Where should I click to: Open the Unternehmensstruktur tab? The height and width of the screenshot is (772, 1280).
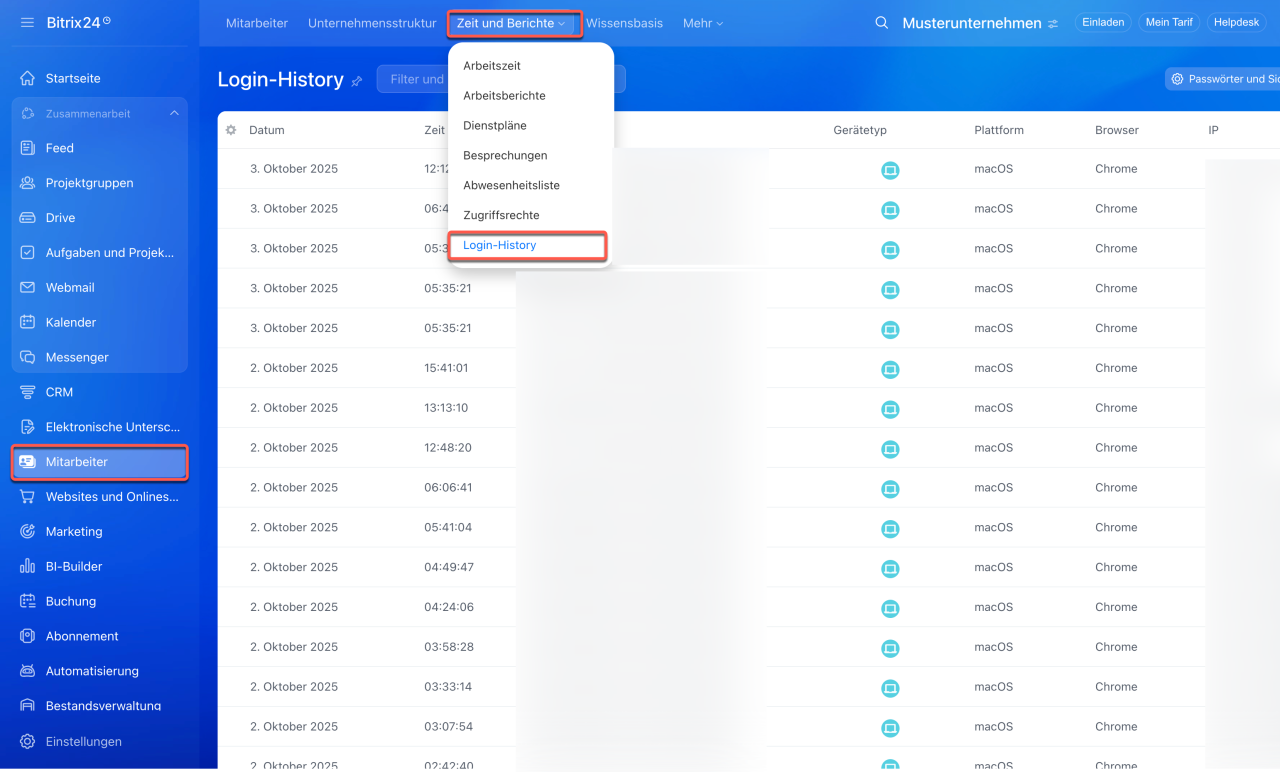click(x=372, y=23)
